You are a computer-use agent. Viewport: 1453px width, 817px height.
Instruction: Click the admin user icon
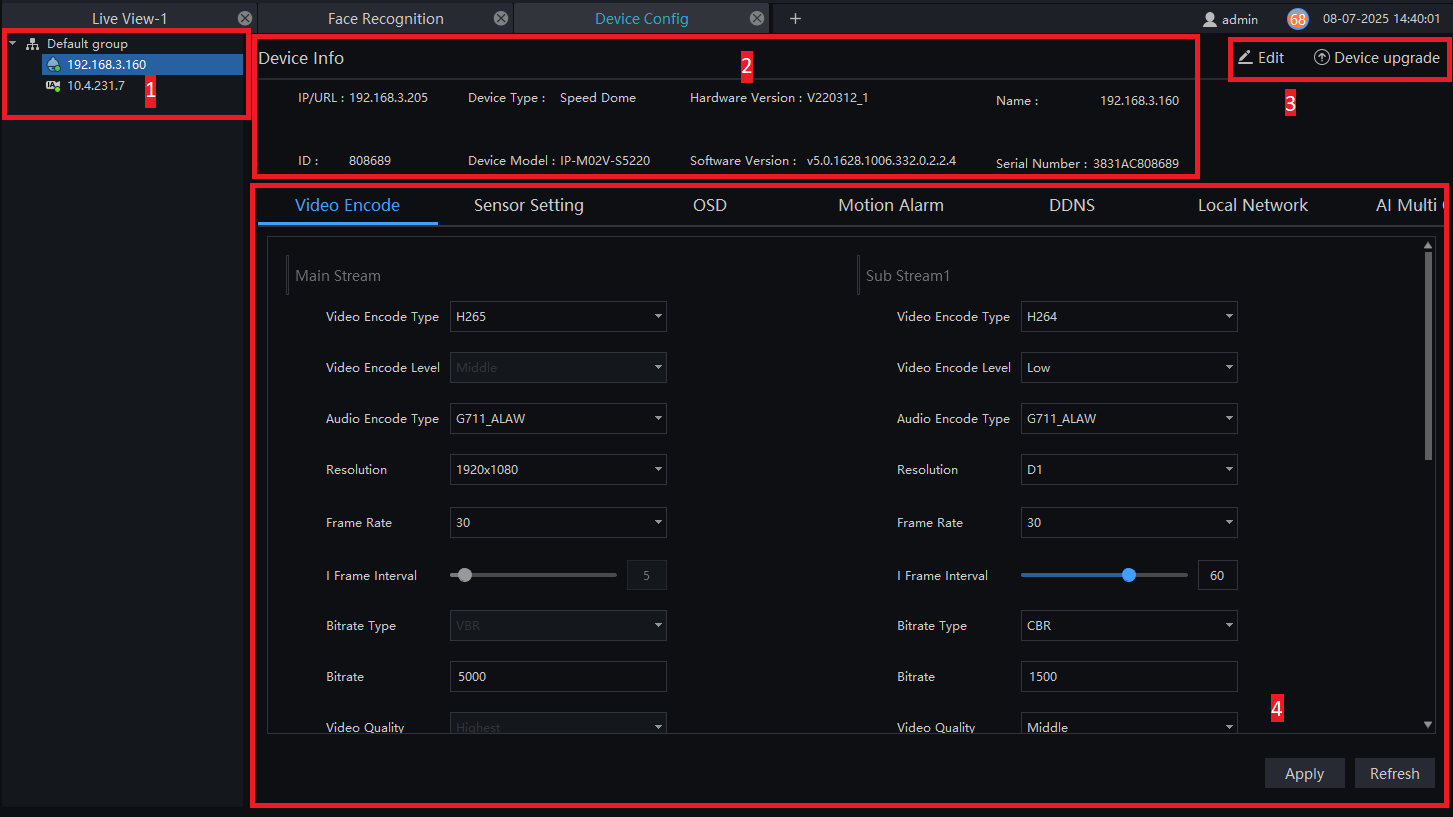coord(1210,19)
